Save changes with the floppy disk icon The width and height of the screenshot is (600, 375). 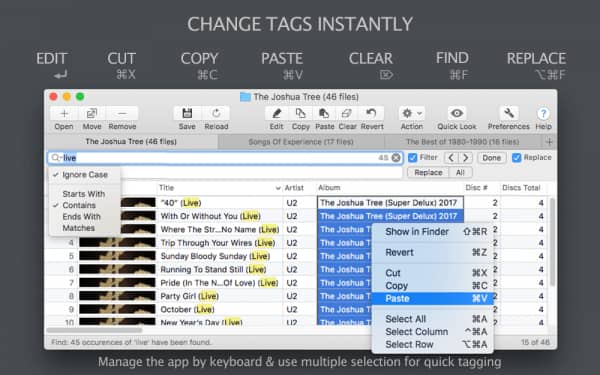(x=187, y=113)
